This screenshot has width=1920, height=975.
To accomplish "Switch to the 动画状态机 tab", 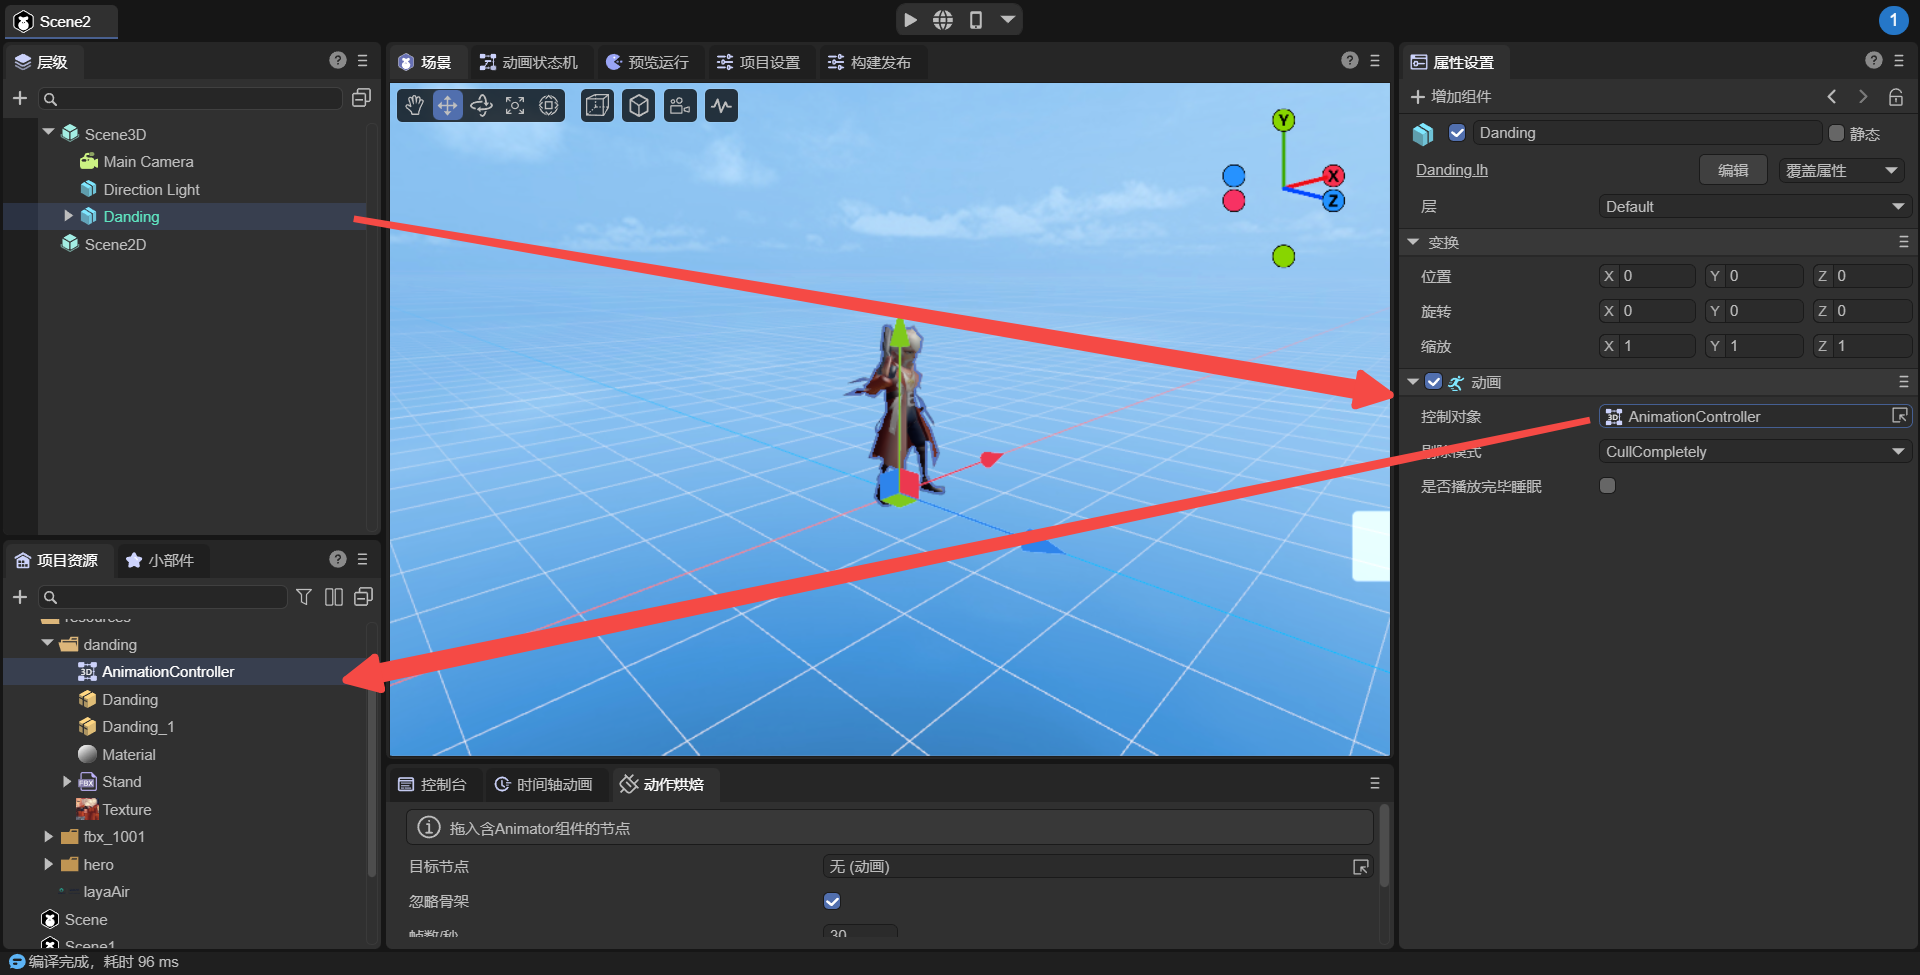I will point(529,62).
